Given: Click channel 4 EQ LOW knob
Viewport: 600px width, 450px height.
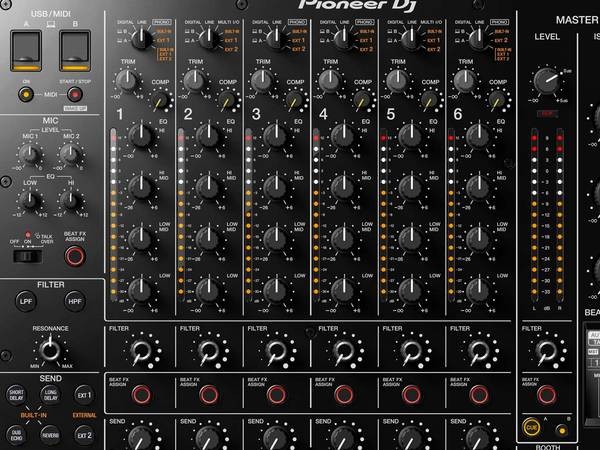Looking at the screenshot, I should pyautogui.click(x=344, y=291).
